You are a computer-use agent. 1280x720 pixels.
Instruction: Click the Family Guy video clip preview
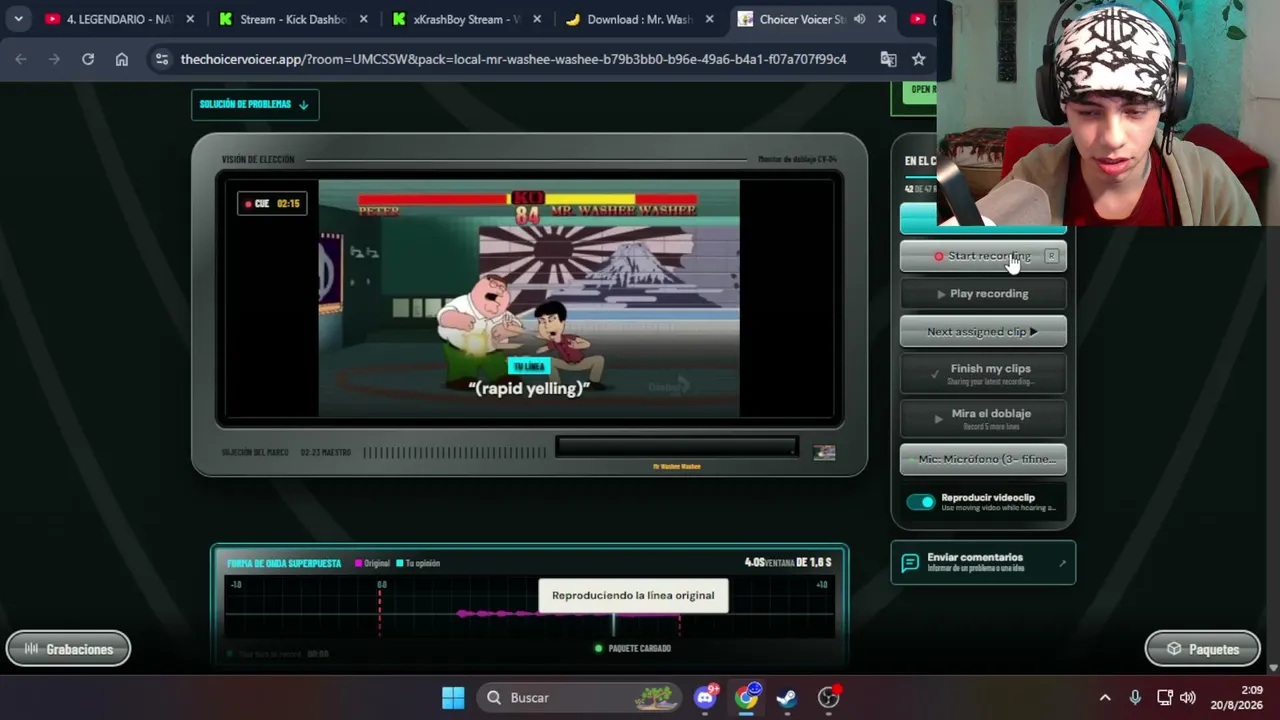click(x=529, y=298)
